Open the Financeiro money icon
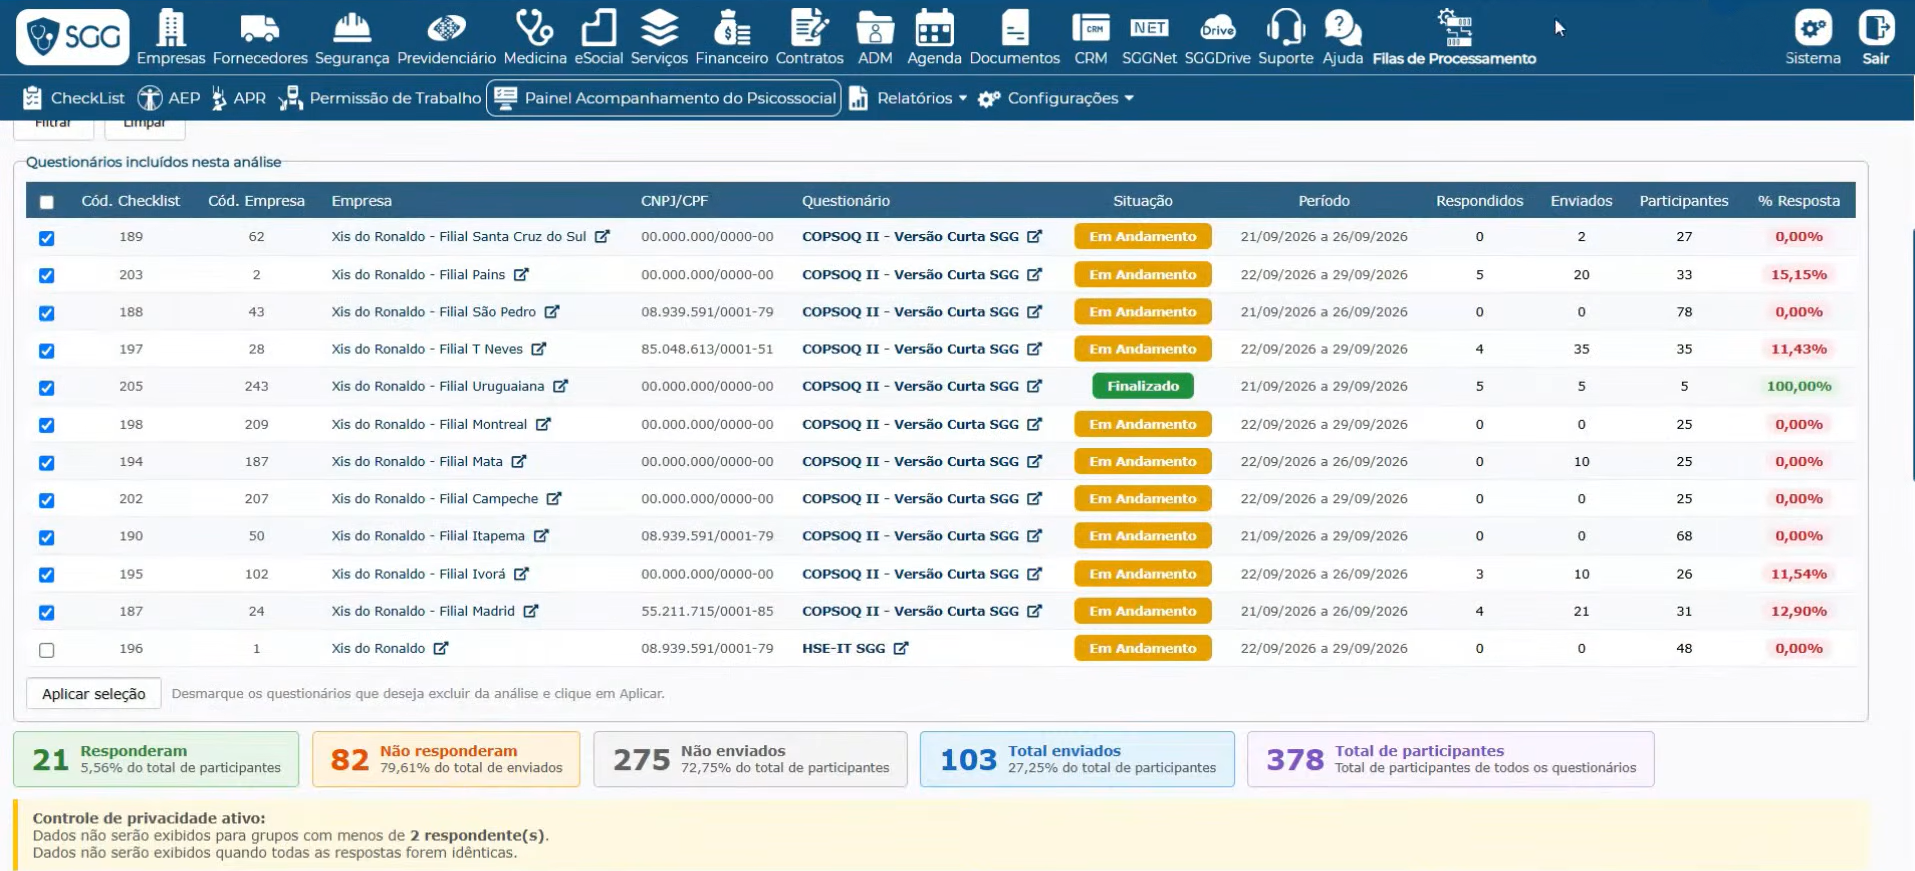Viewport: 1915px width, 871px height. (x=732, y=29)
